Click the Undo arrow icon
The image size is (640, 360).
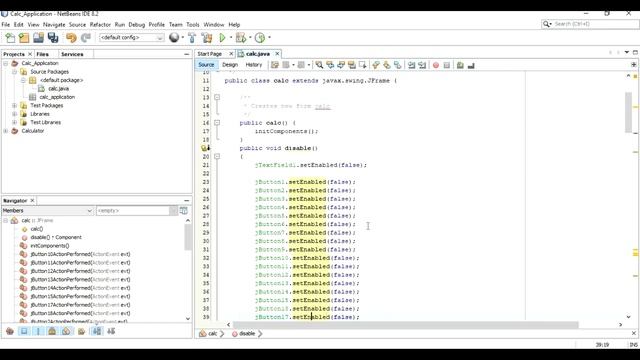[71, 38]
